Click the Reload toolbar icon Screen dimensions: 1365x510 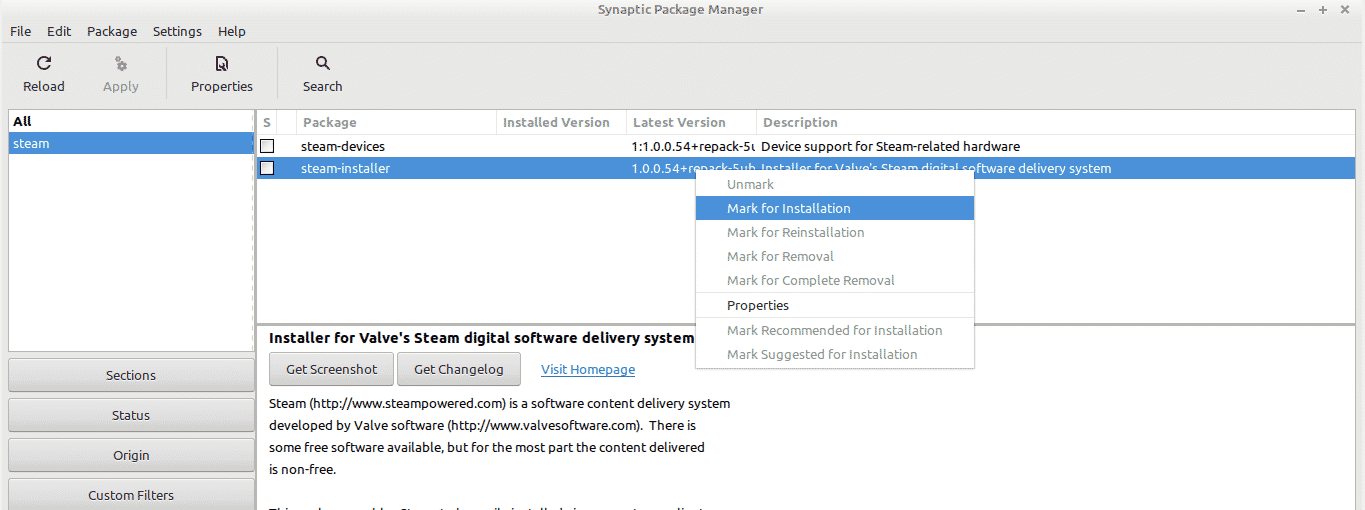[44, 63]
